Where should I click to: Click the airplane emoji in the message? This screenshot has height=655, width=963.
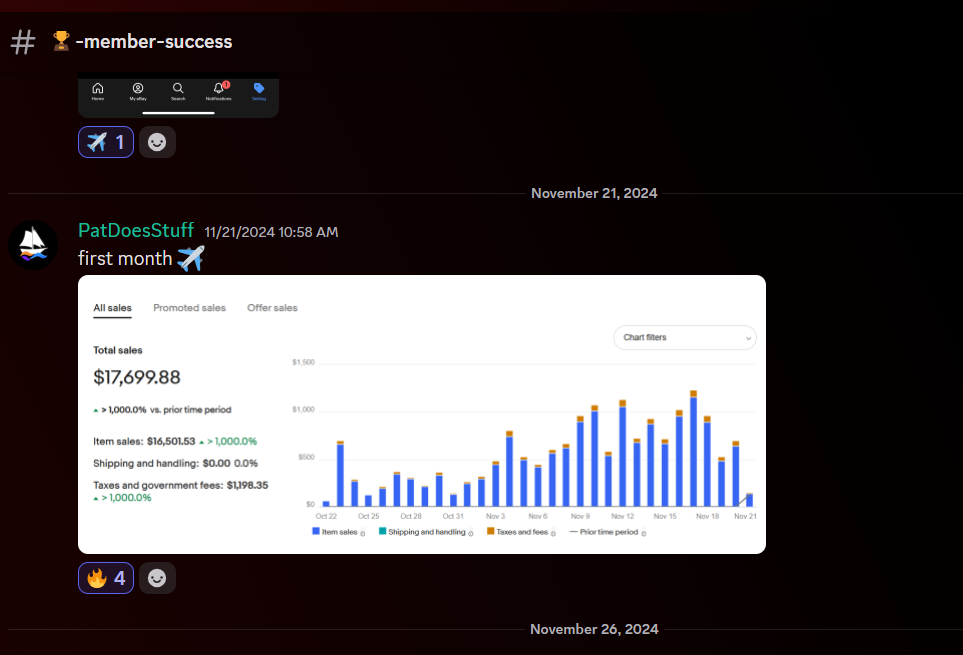[x=190, y=258]
